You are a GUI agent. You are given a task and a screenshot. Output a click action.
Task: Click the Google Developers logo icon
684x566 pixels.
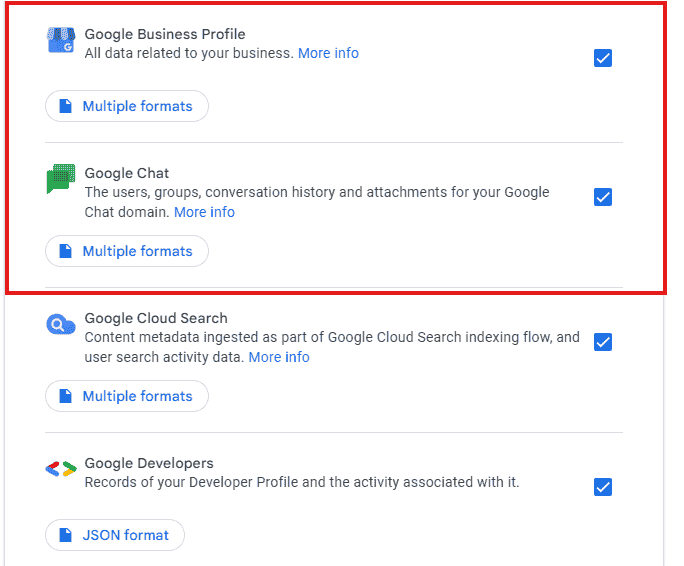tap(61, 469)
